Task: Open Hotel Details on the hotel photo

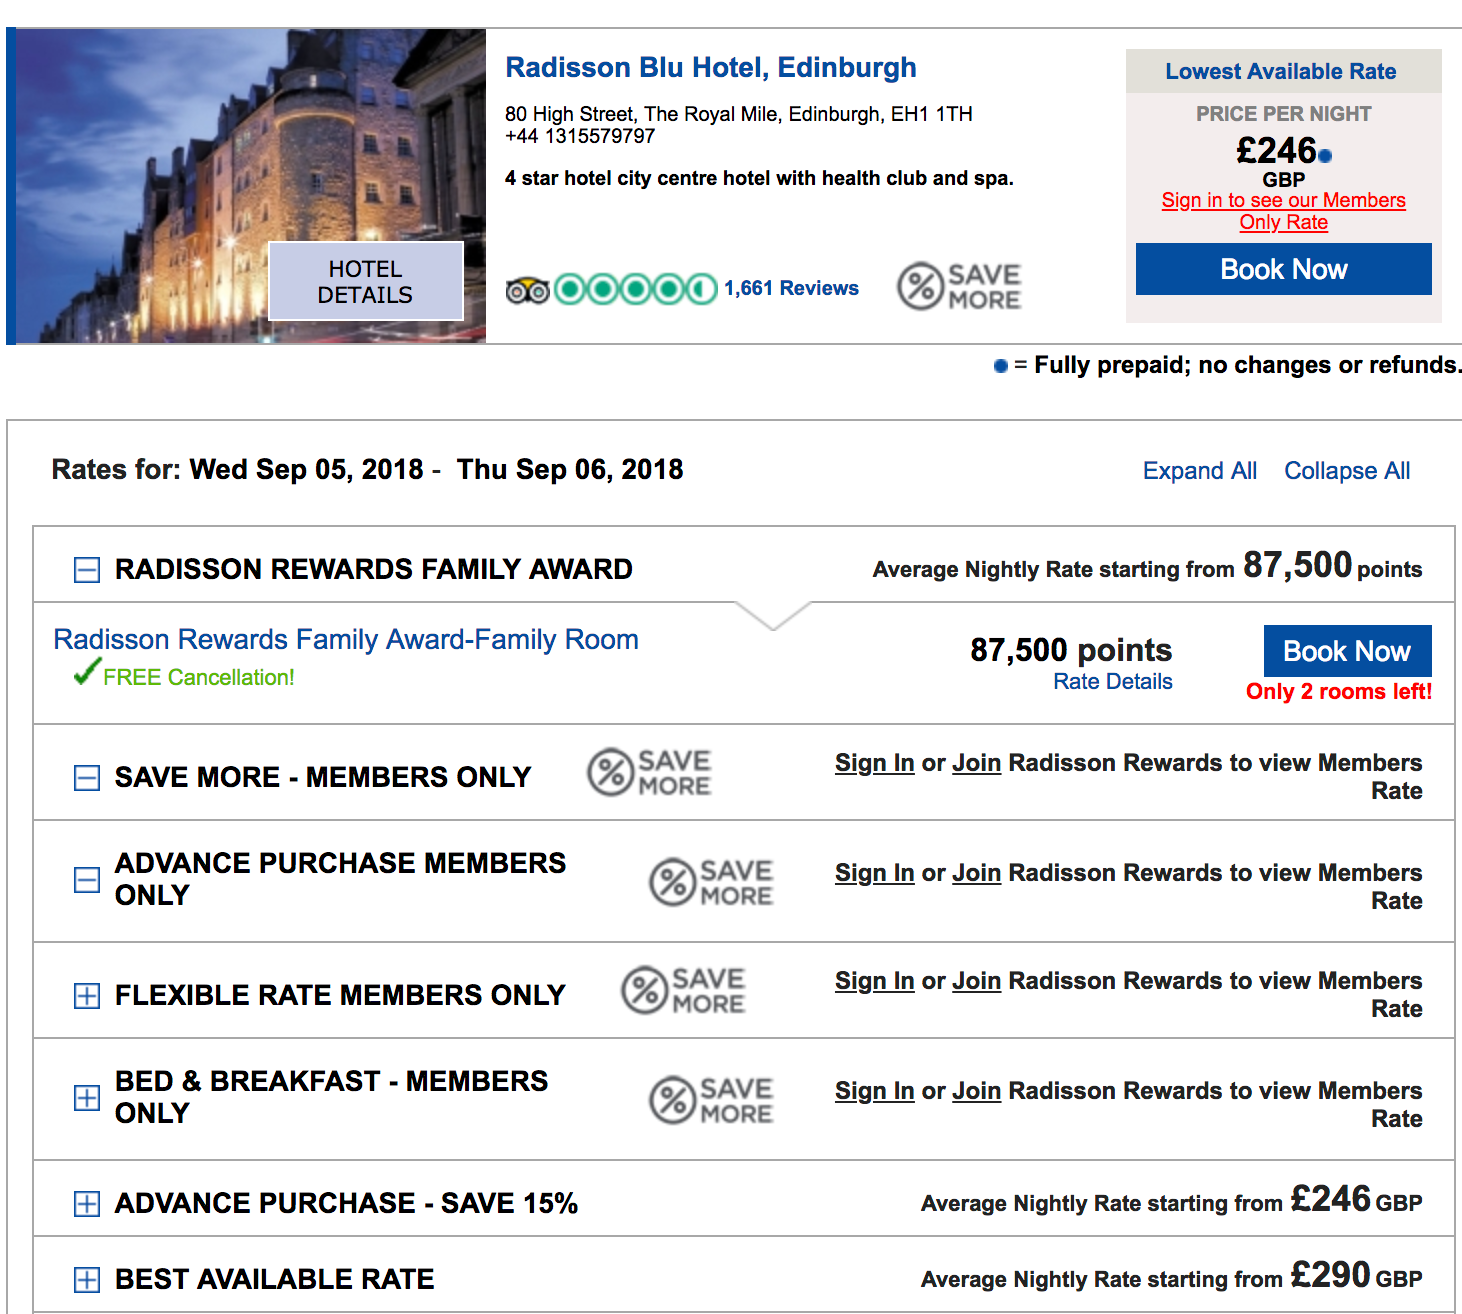Action: [365, 281]
